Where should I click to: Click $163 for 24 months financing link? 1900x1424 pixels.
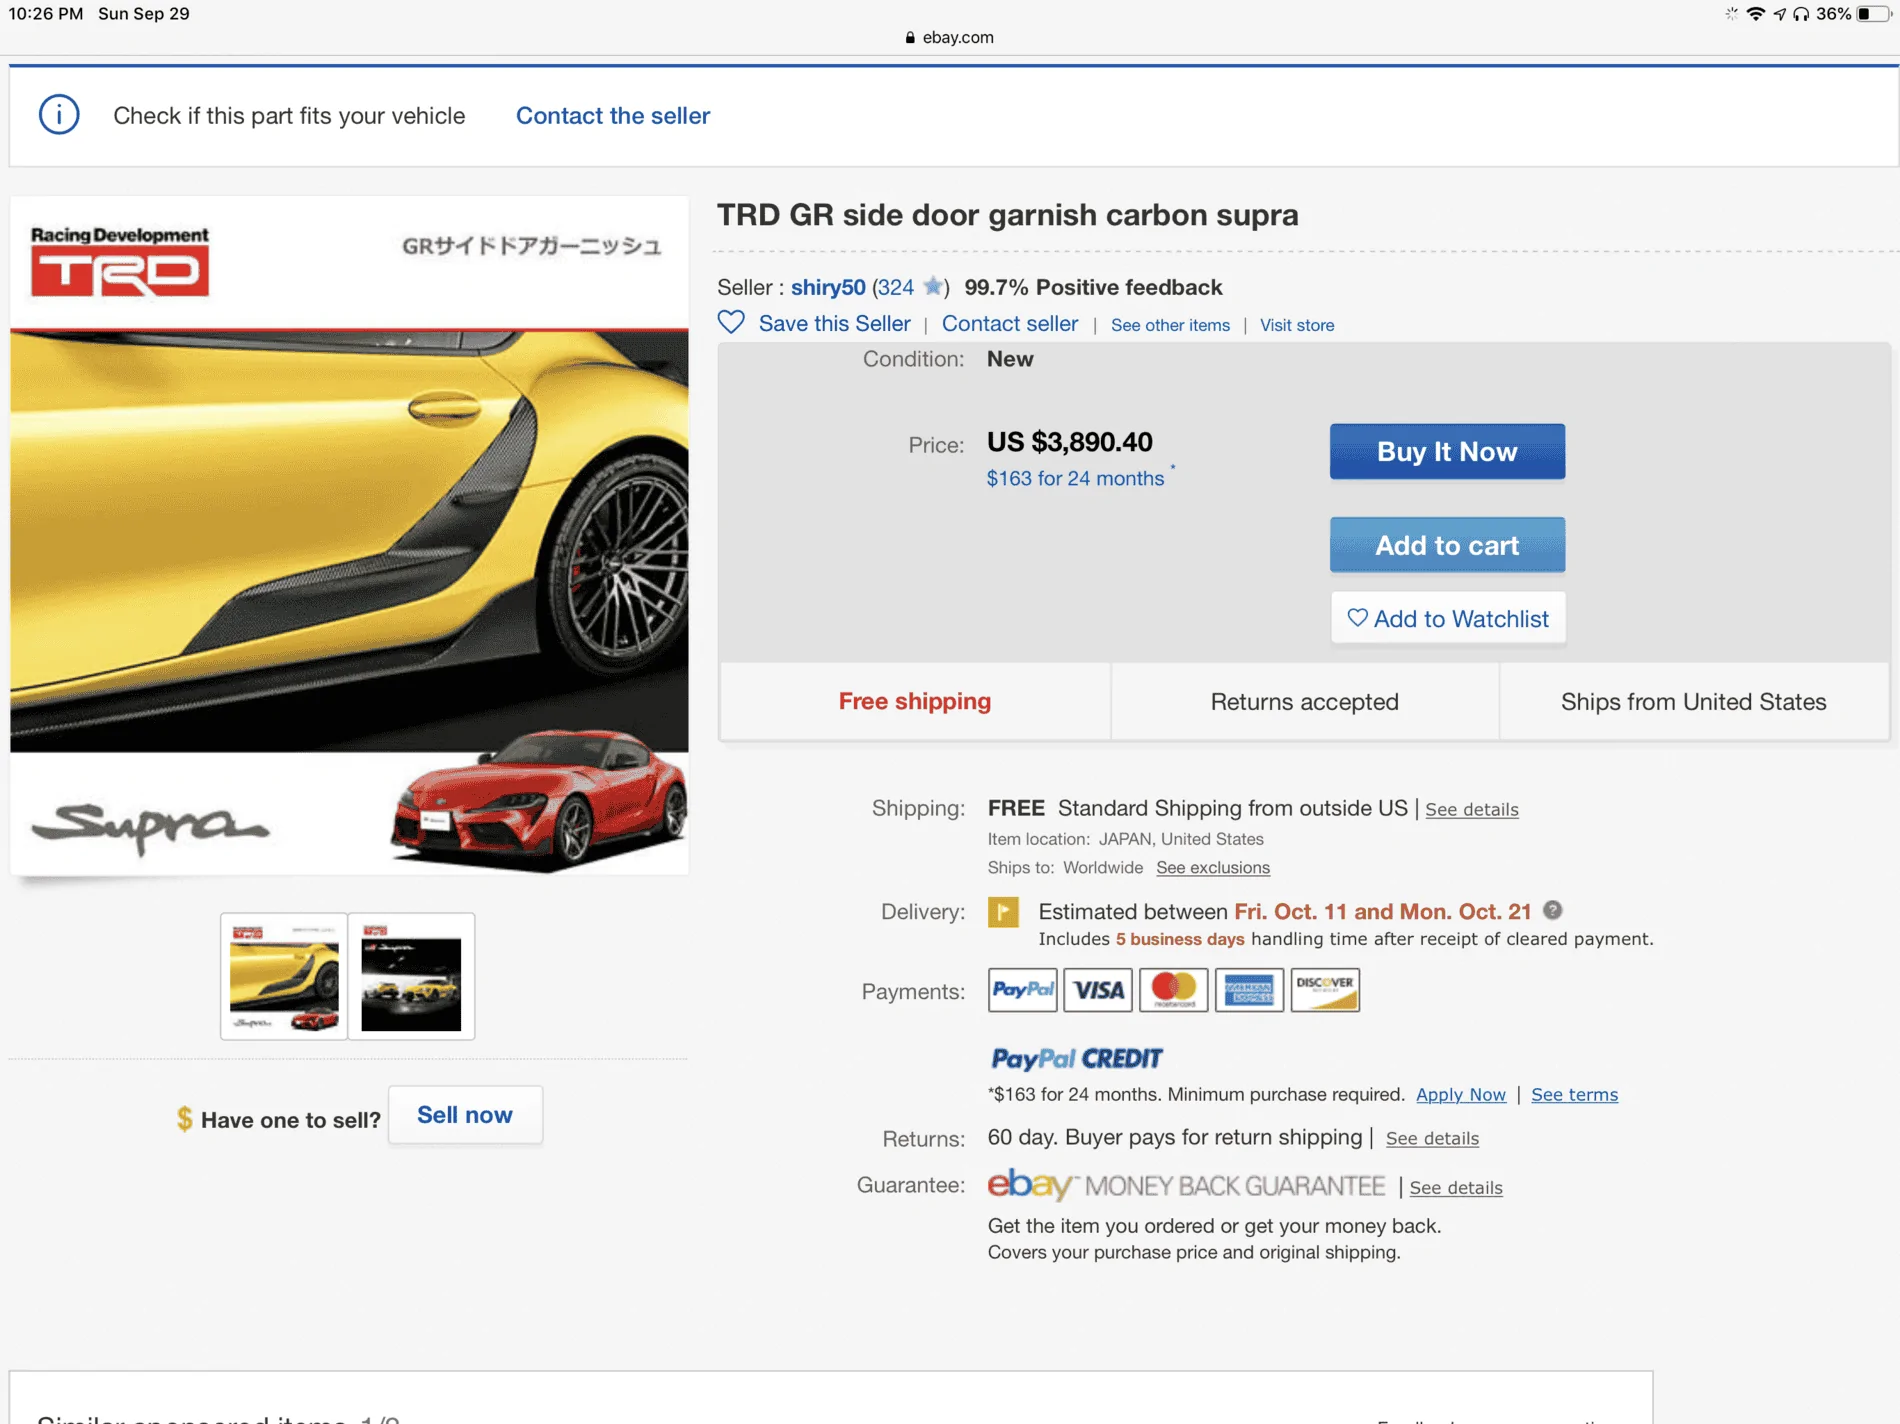[x=1076, y=478]
